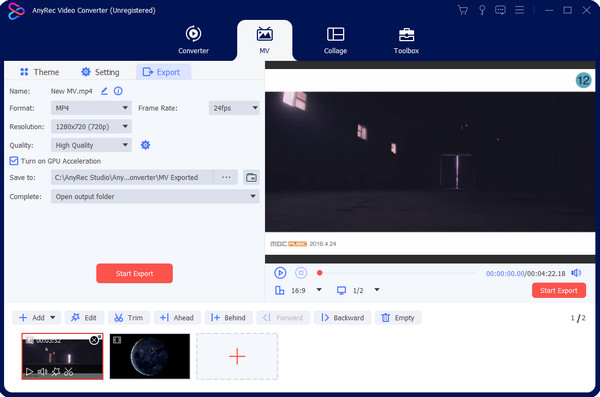Click the red playback progress handle
This screenshot has height=397, width=600.
pyautogui.click(x=320, y=273)
